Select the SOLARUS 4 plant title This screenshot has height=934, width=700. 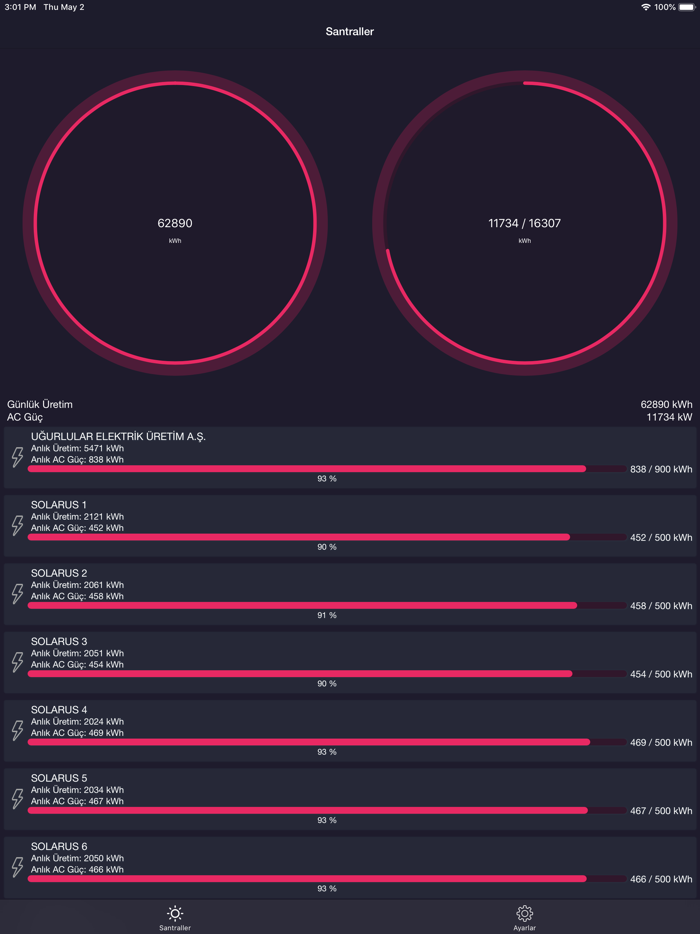(x=59, y=710)
